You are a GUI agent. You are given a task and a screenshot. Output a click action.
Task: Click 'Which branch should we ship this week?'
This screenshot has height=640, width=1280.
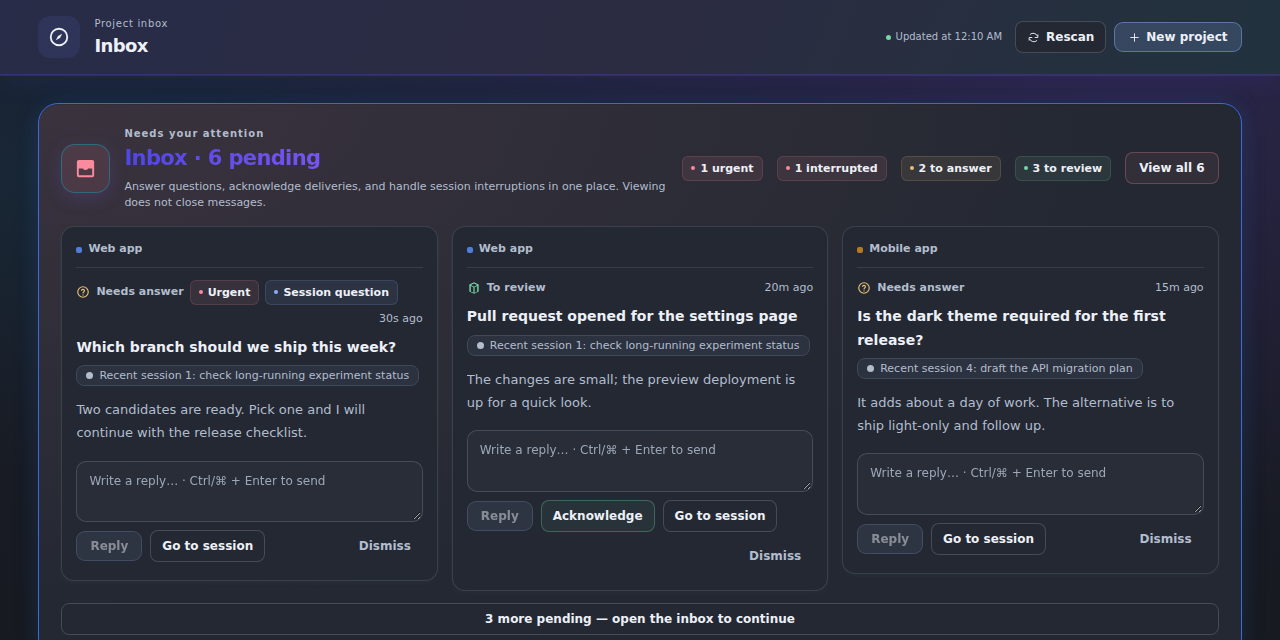point(236,347)
